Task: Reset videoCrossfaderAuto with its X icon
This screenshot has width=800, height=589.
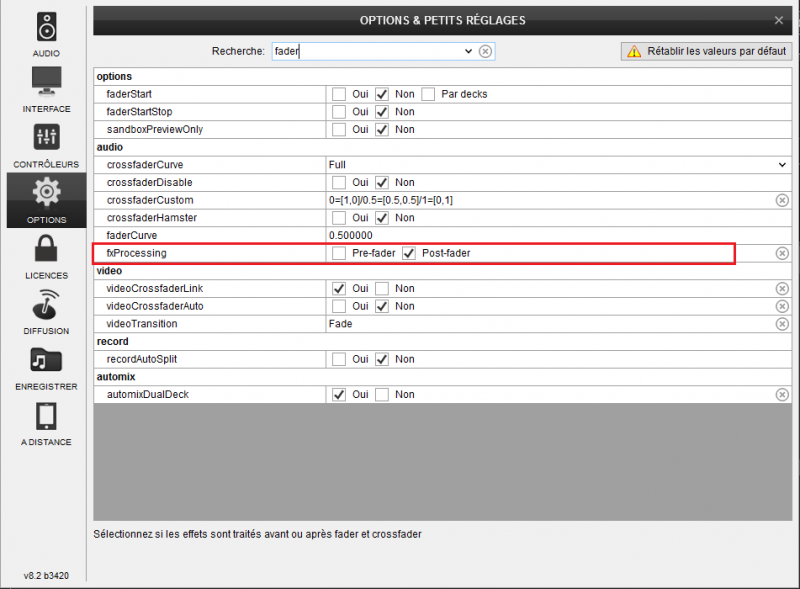Action: pos(782,306)
